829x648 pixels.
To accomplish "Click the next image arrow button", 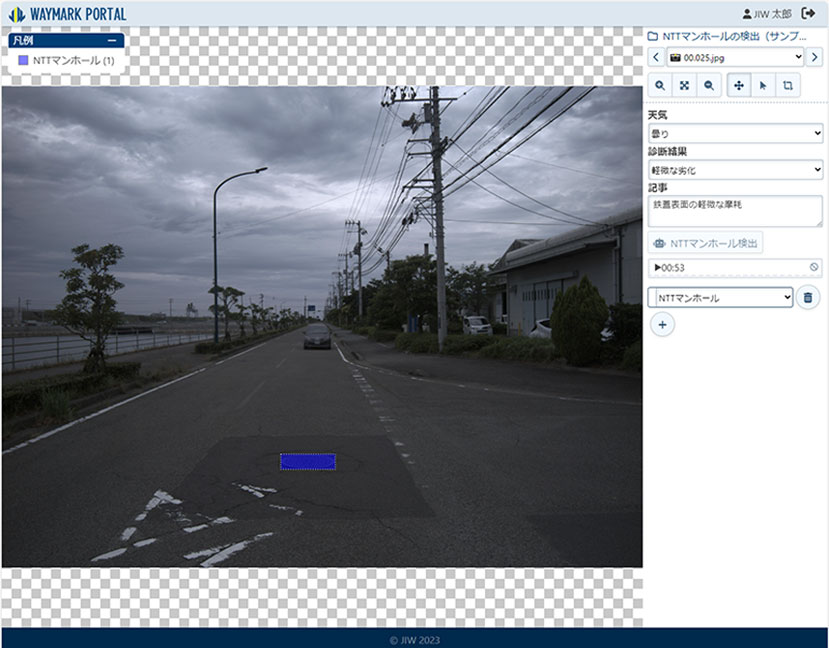I will (813, 57).
